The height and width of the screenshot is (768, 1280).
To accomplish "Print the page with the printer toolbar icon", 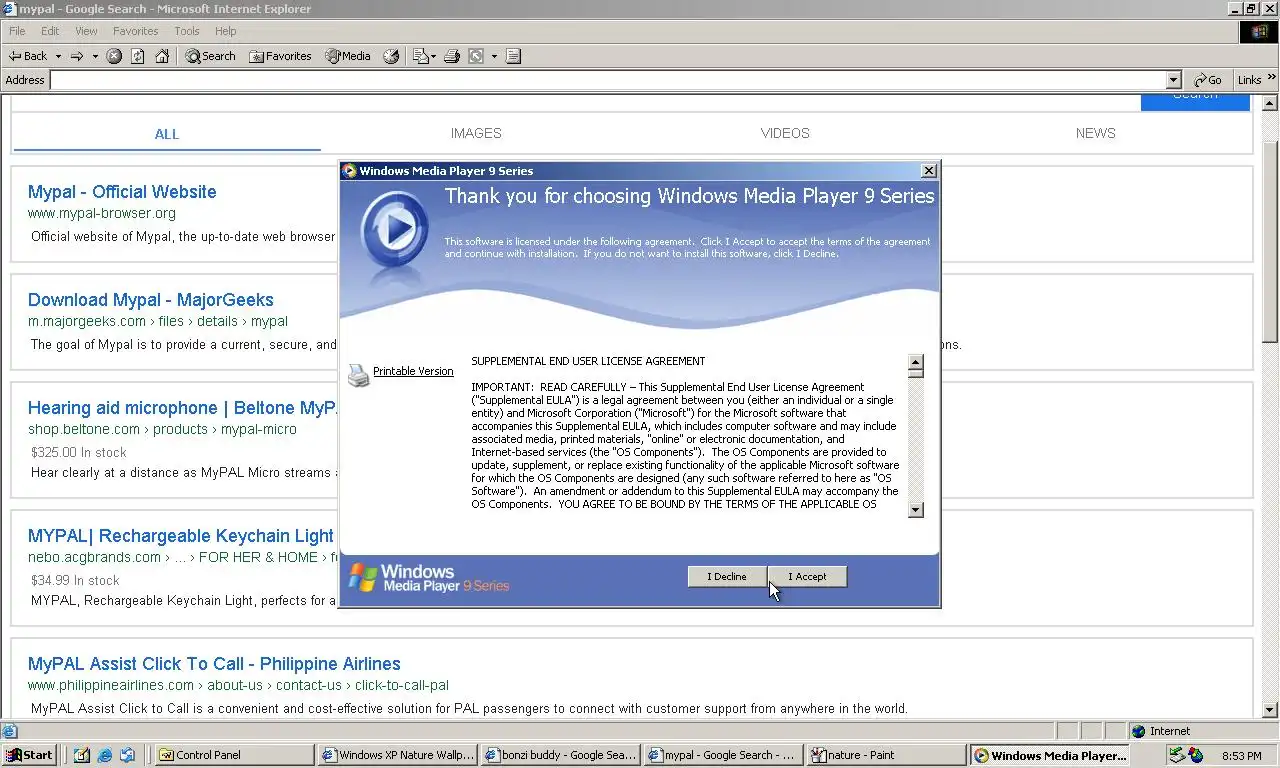I will coord(451,56).
